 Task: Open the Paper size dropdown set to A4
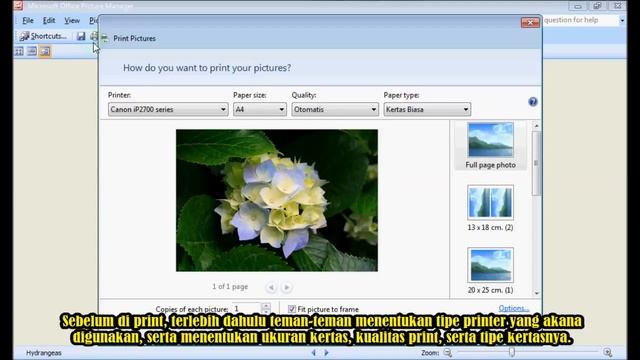260,109
